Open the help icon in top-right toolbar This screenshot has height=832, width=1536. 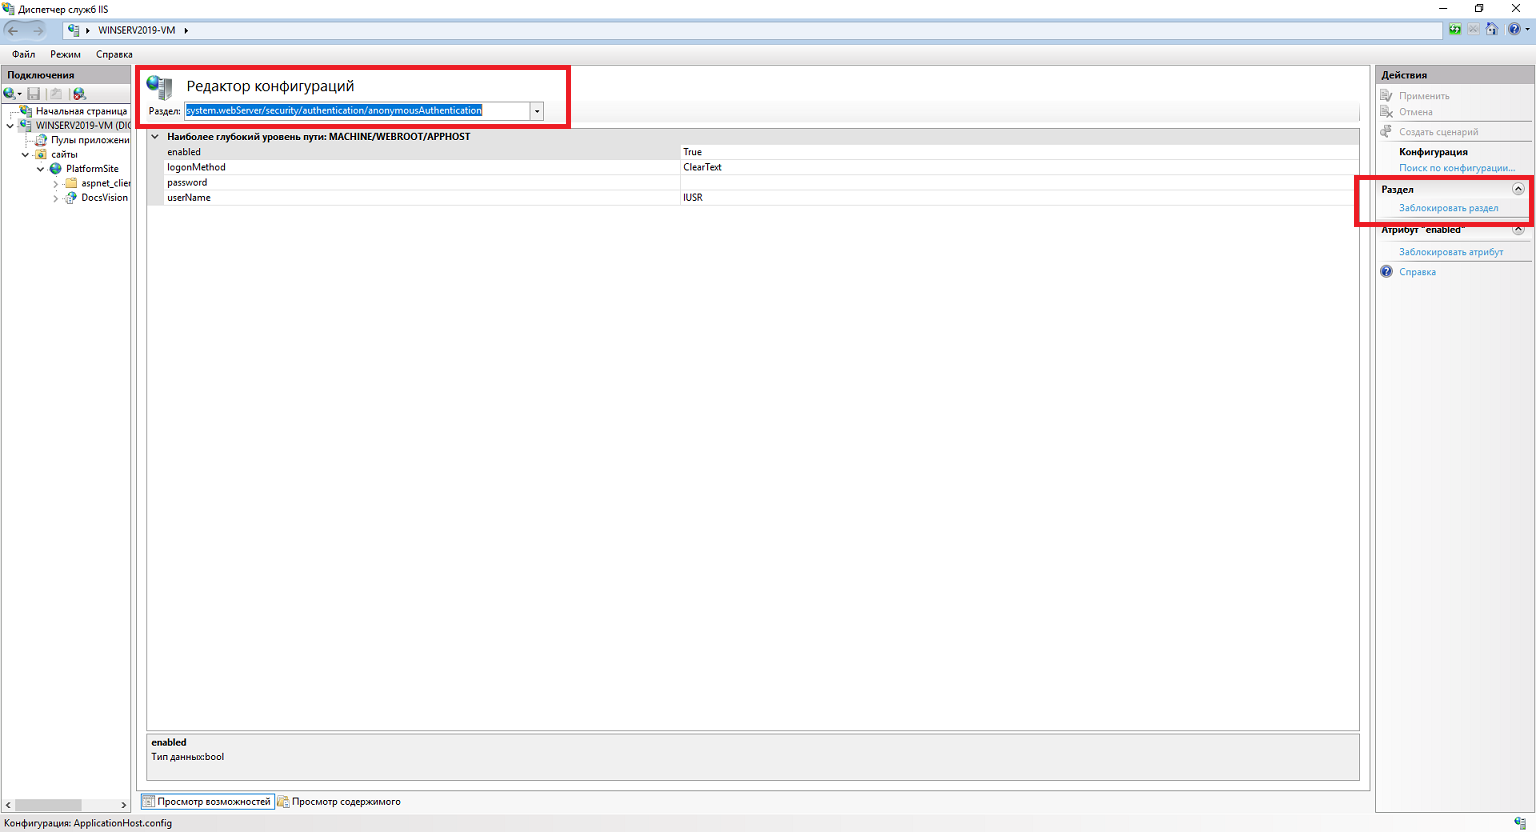(x=1514, y=30)
